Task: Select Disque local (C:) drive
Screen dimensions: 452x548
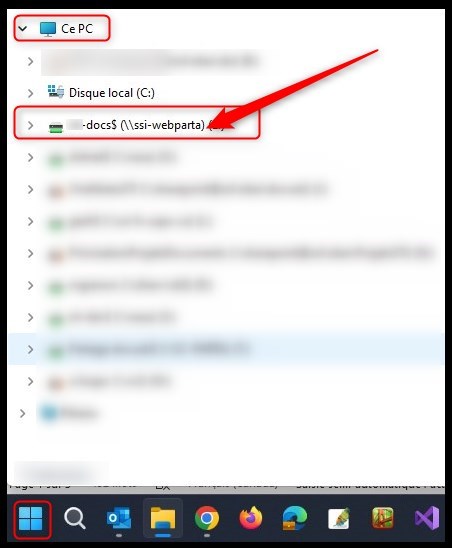Action: point(101,93)
